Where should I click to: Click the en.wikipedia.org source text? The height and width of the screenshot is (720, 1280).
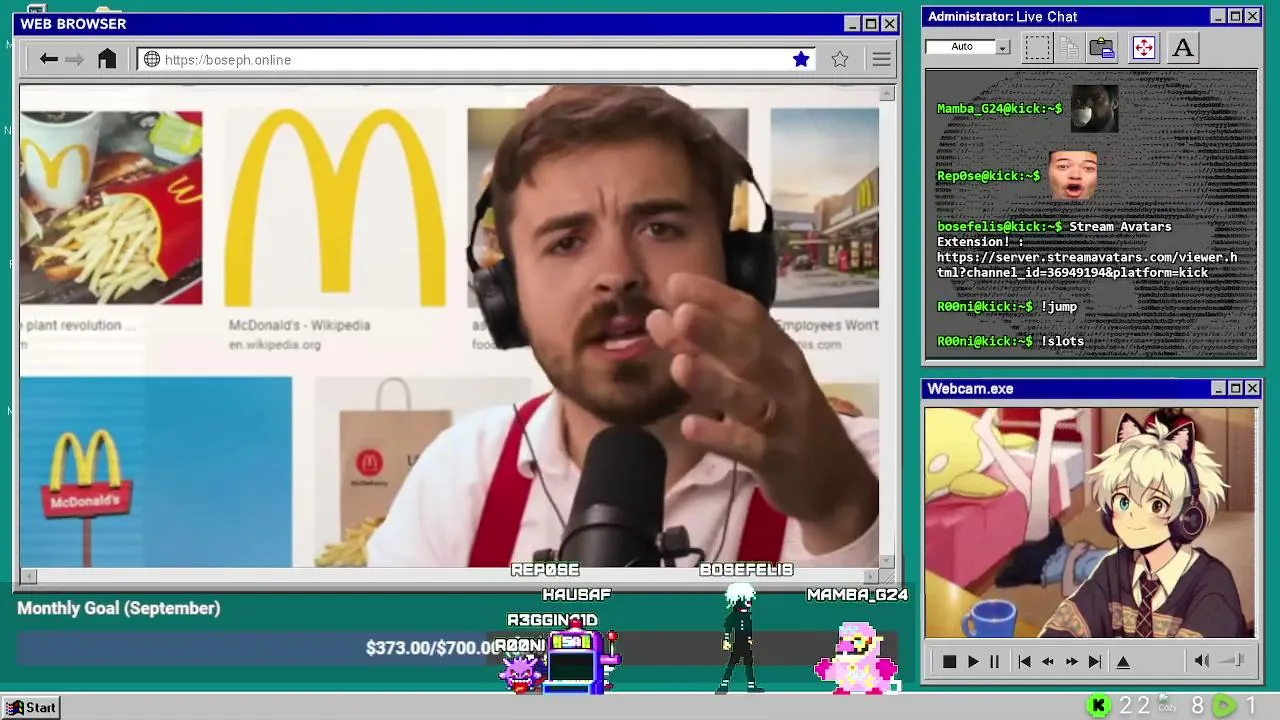click(275, 345)
